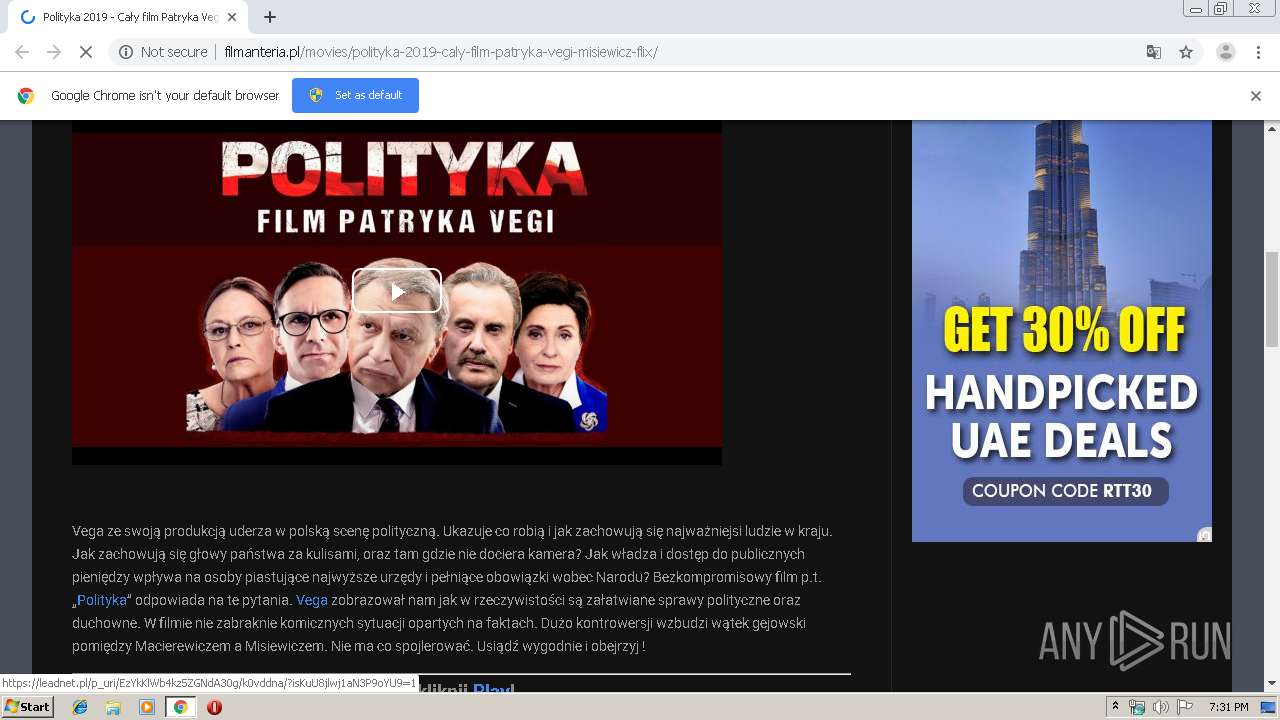Dismiss the default browser notification bar
This screenshot has width=1280, height=720.
1256,96
